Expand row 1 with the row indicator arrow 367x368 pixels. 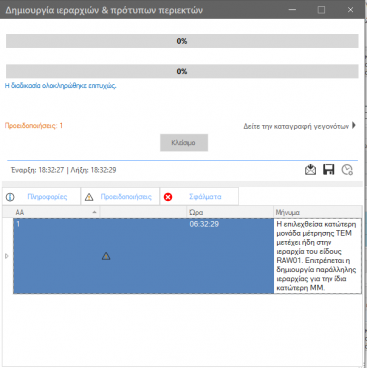click(7, 256)
